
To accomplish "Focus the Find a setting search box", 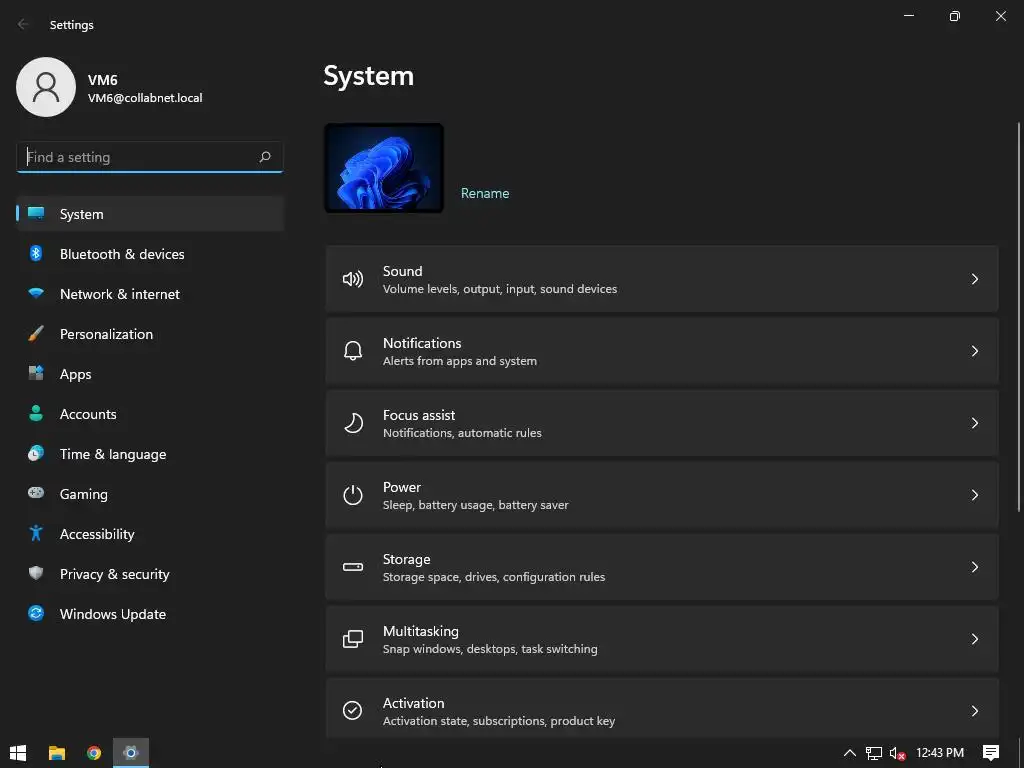I will [138, 157].
